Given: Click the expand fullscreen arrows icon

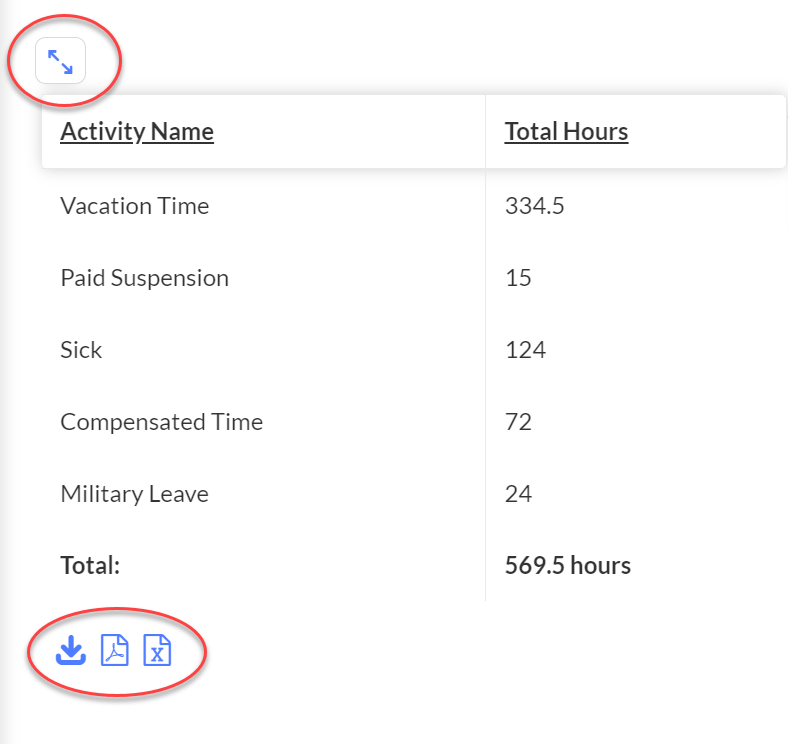Looking at the screenshot, I should point(60,61).
